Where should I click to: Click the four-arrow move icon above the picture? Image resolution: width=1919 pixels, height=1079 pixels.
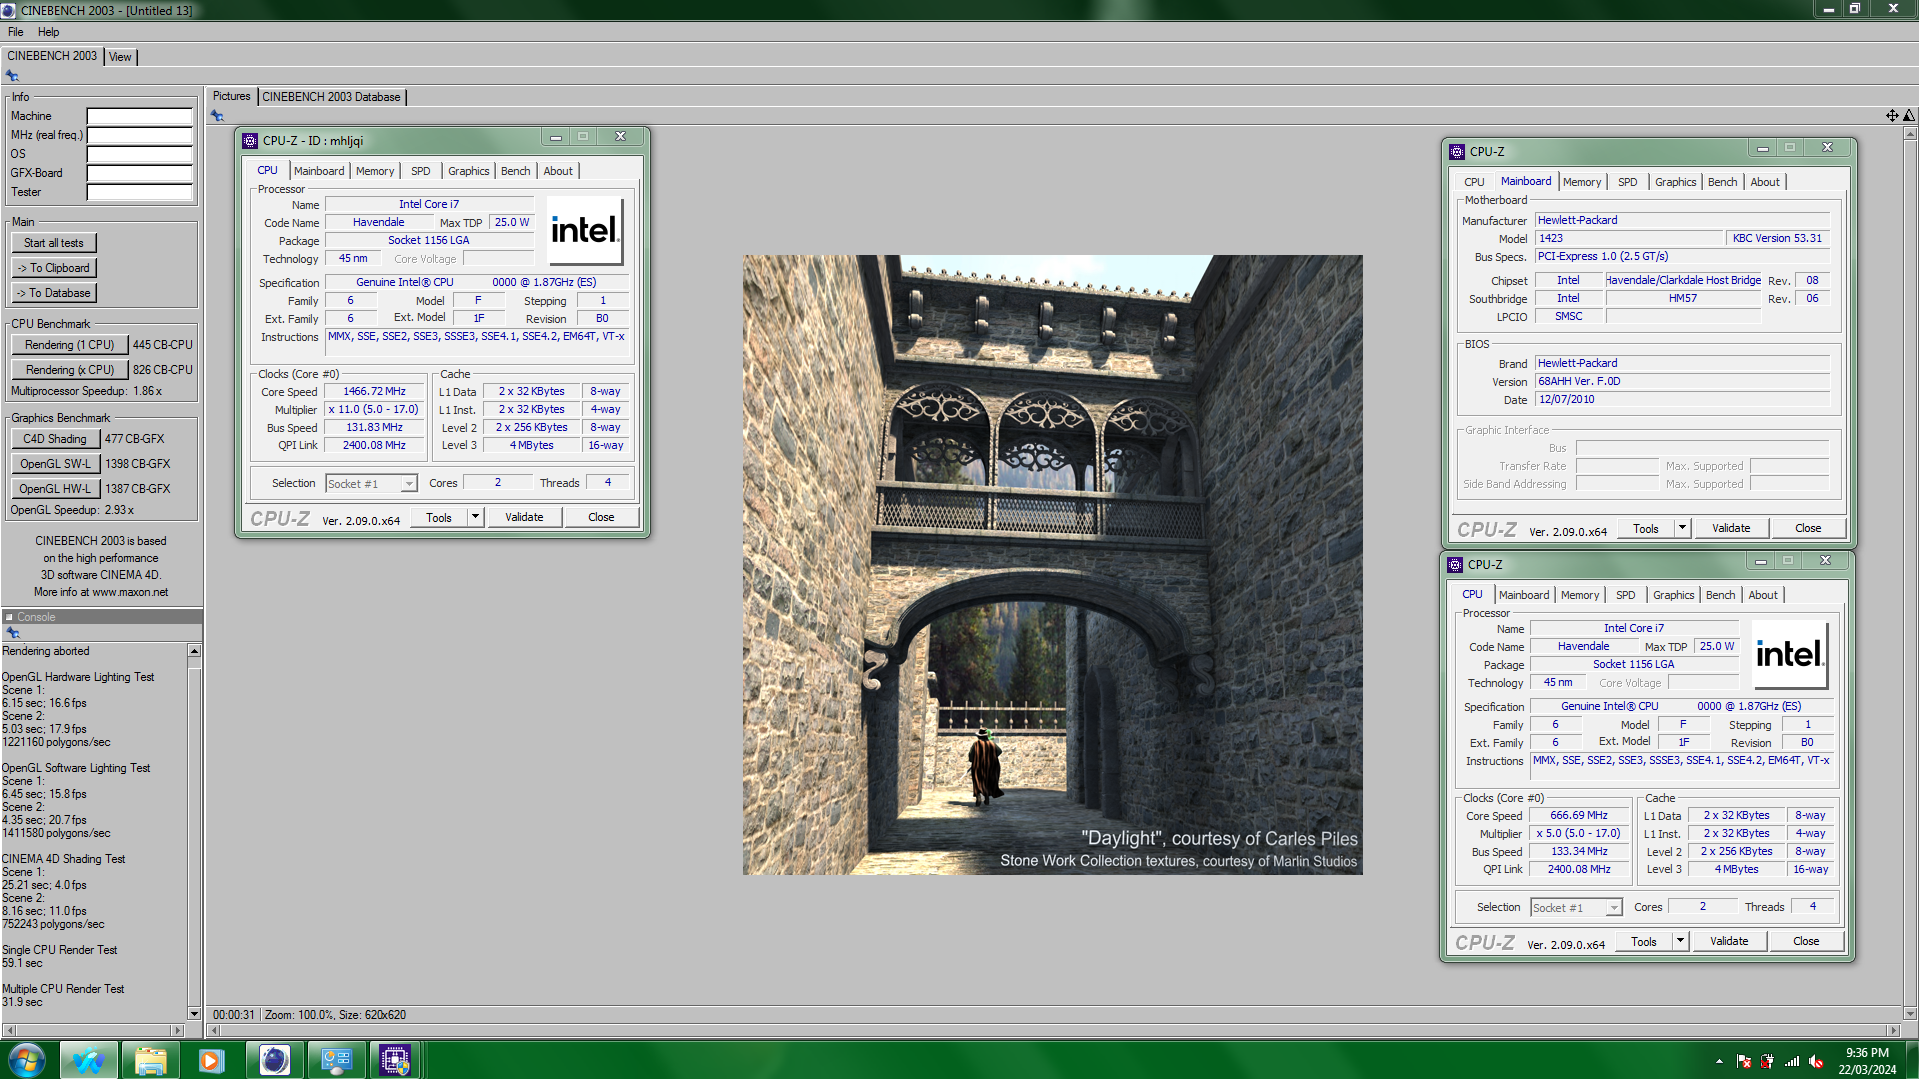click(1892, 116)
